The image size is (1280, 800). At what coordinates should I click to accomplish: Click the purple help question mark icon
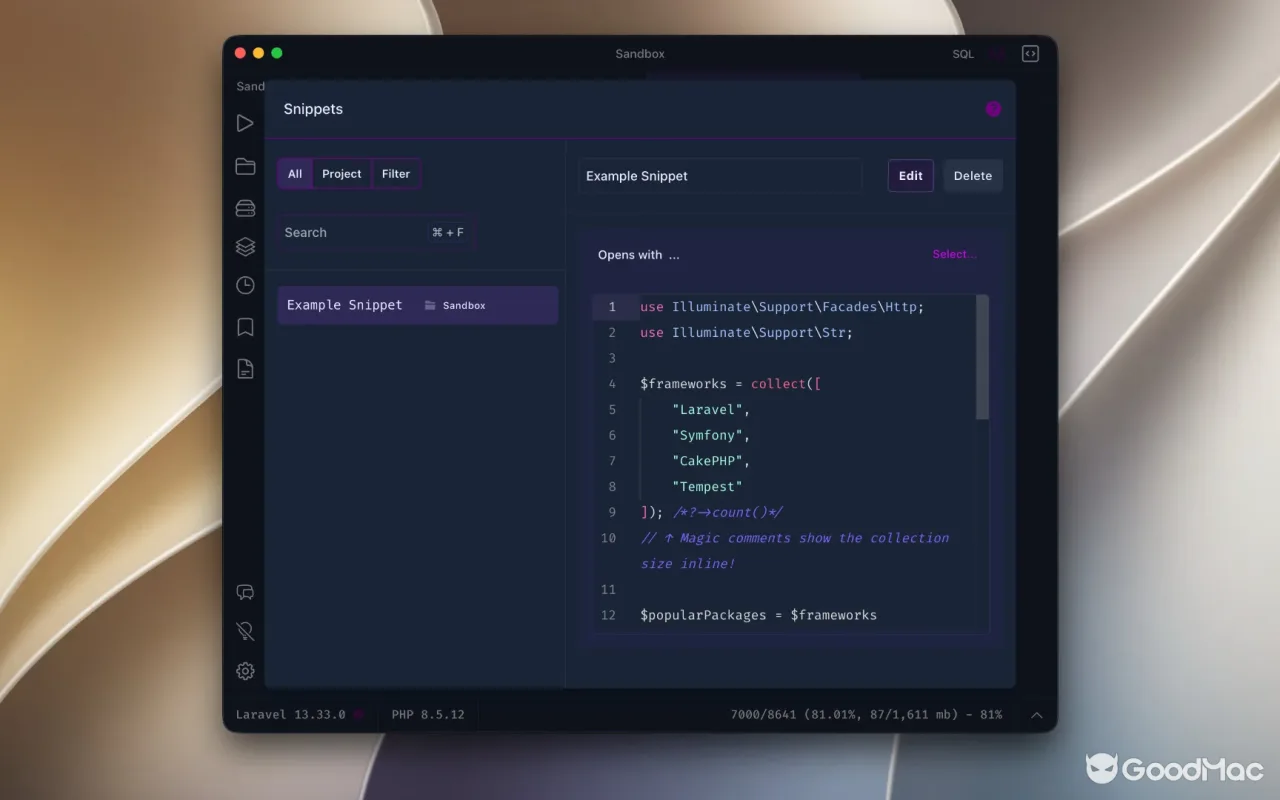(x=993, y=109)
